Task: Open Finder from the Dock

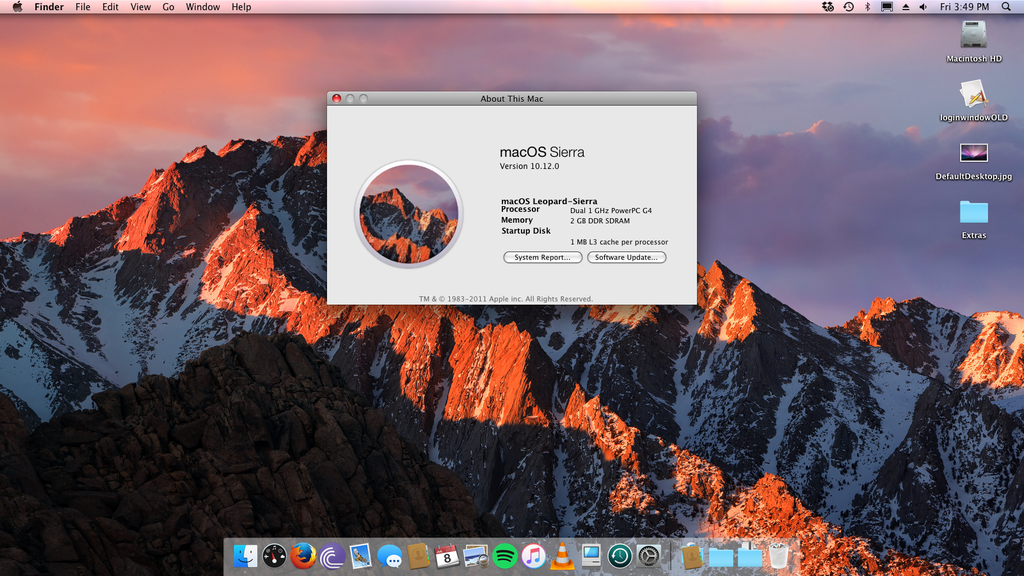Action: 245,556
